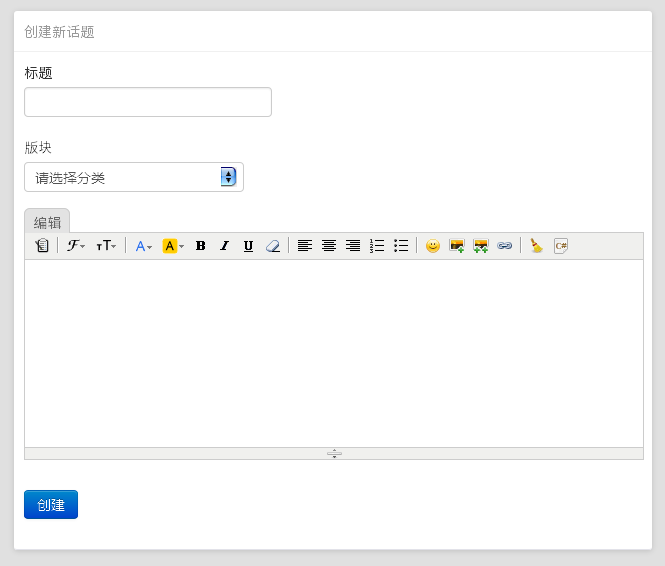Open the text color picker
Image resolution: width=665 pixels, height=566 pixels.
[x=143, y=246]
